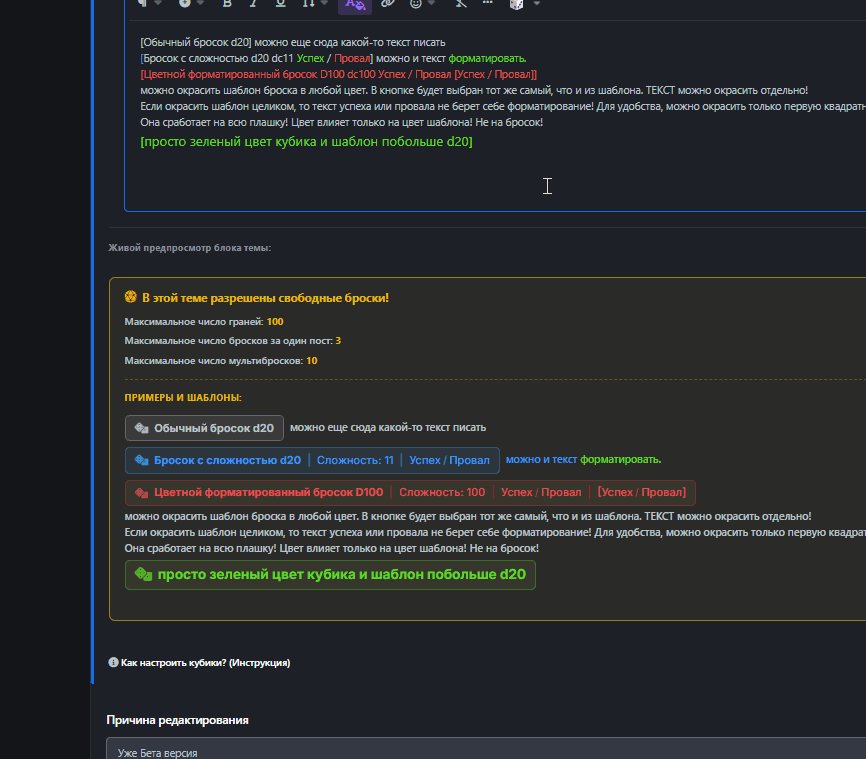
Task: Toggle underline formatting in the toolbar
Action: coord(281,3)
